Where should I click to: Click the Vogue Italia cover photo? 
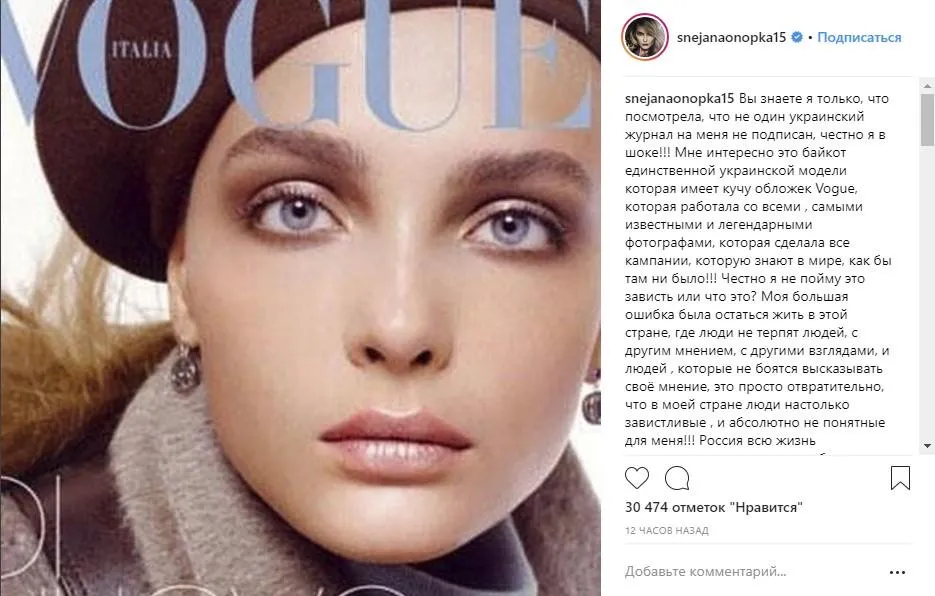(301, 298)
